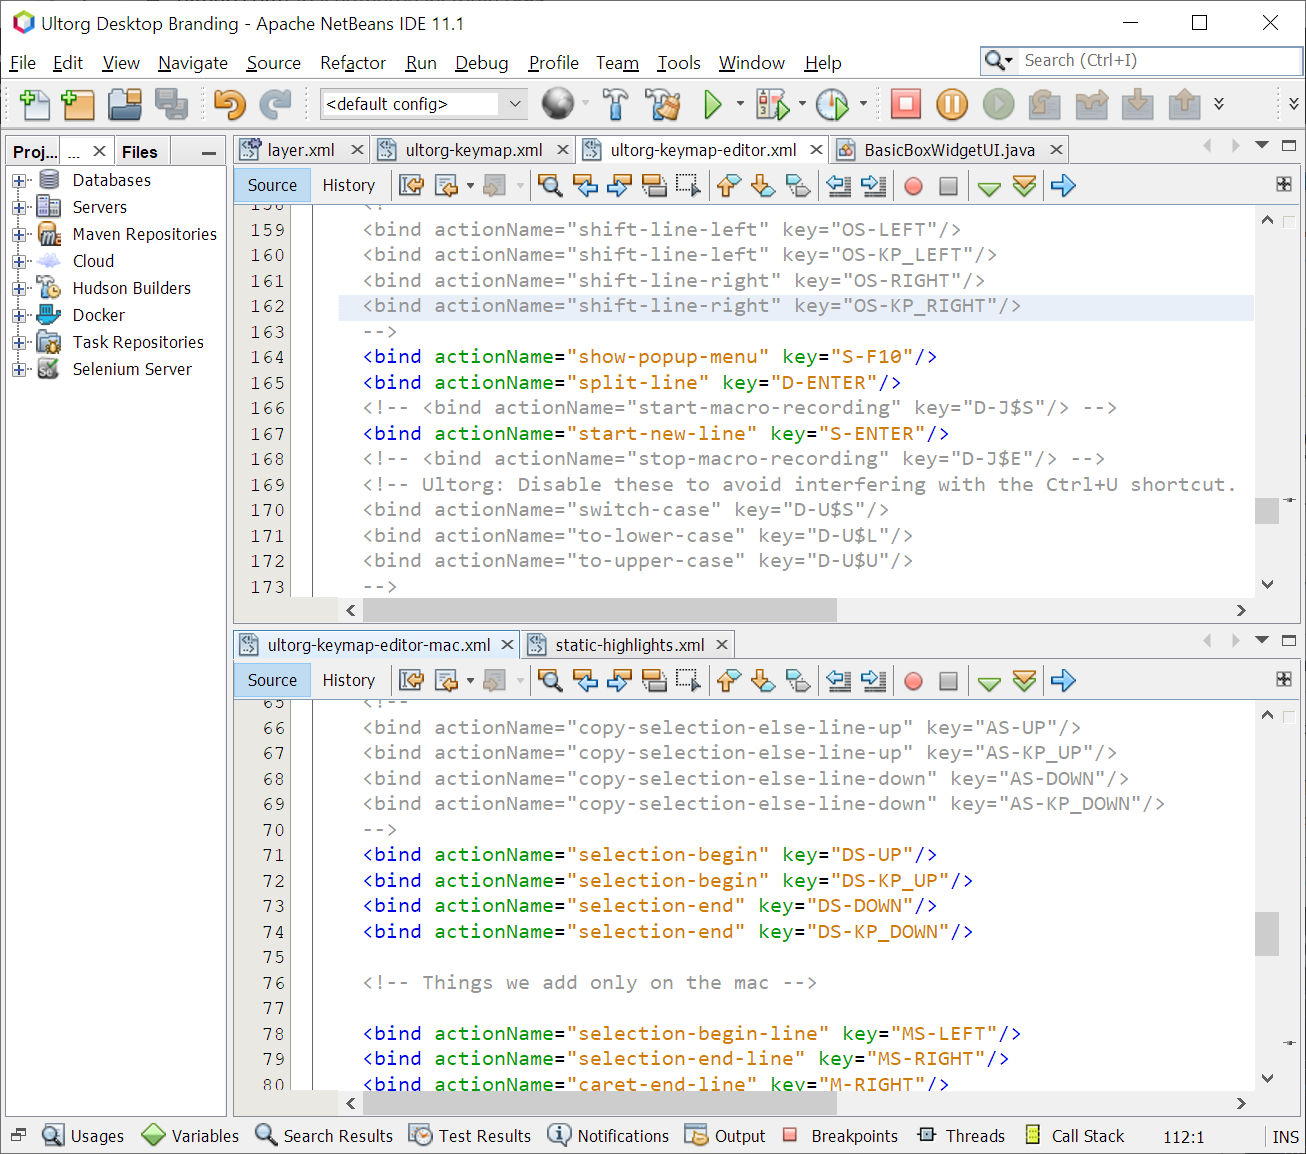The width and height of the screenshot is (1306, 1154).
Task: Click XSL Transformation arrow in top editor
Action: 1063,185
